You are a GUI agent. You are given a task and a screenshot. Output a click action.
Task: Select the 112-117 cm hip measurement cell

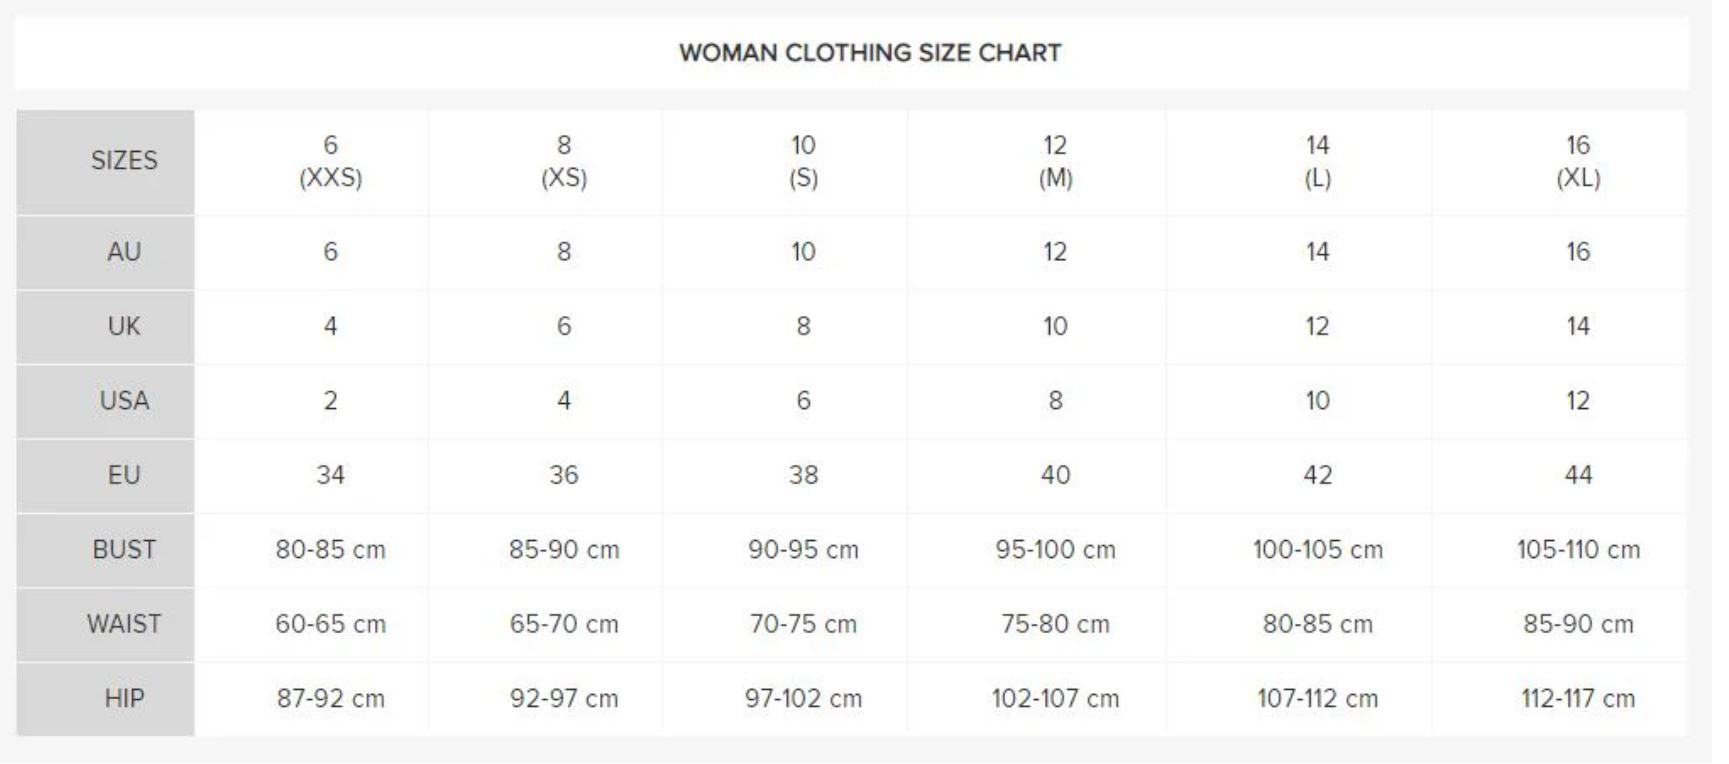coord(1579,699)
